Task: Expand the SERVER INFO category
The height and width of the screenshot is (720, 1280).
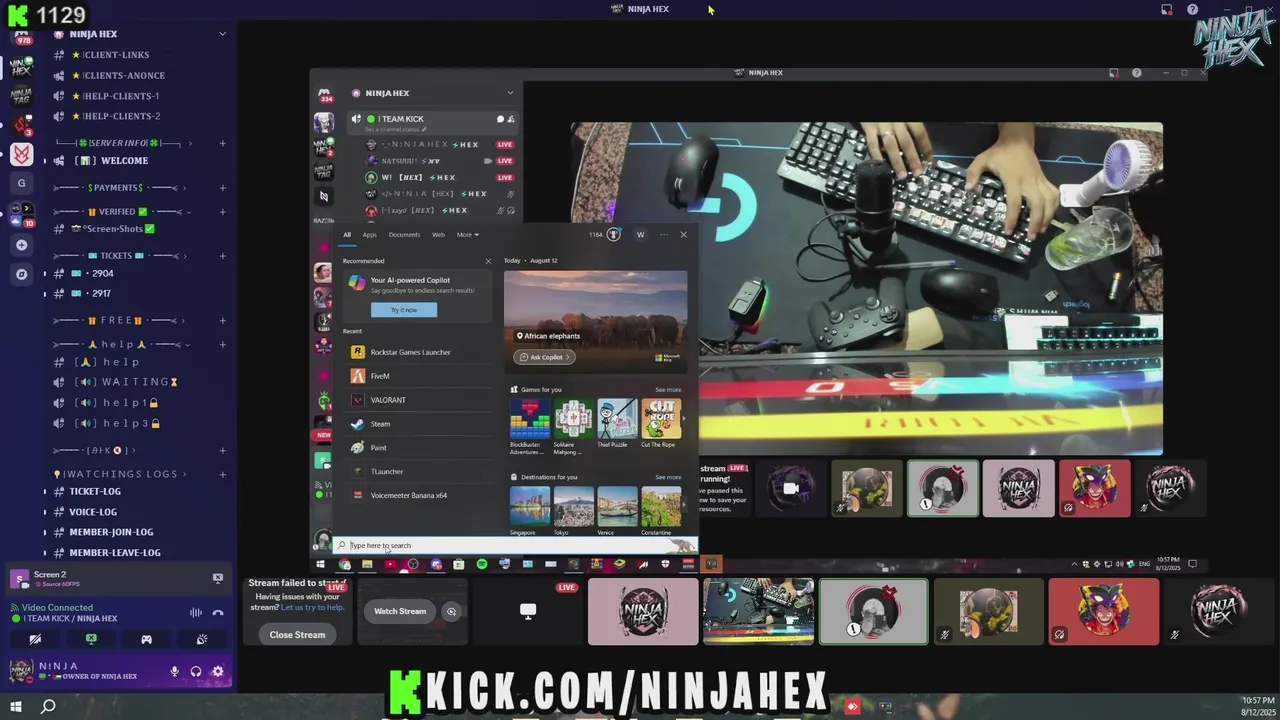Action: click(117, 143)
